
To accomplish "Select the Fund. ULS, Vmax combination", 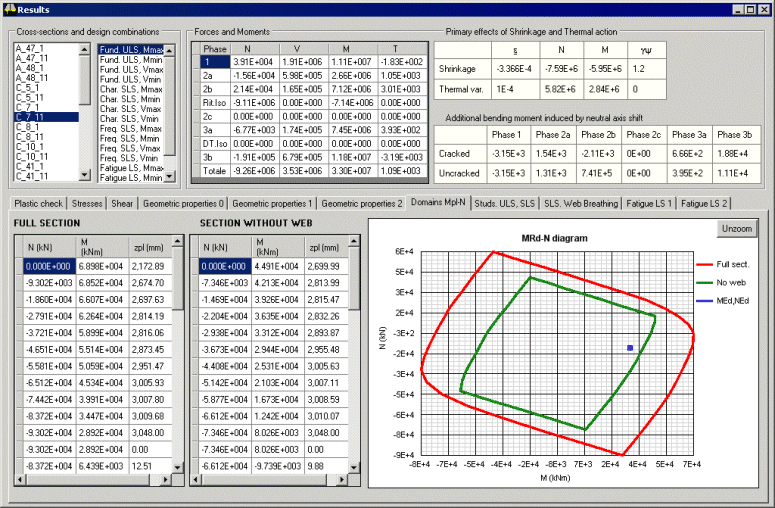I will [131, 68].
